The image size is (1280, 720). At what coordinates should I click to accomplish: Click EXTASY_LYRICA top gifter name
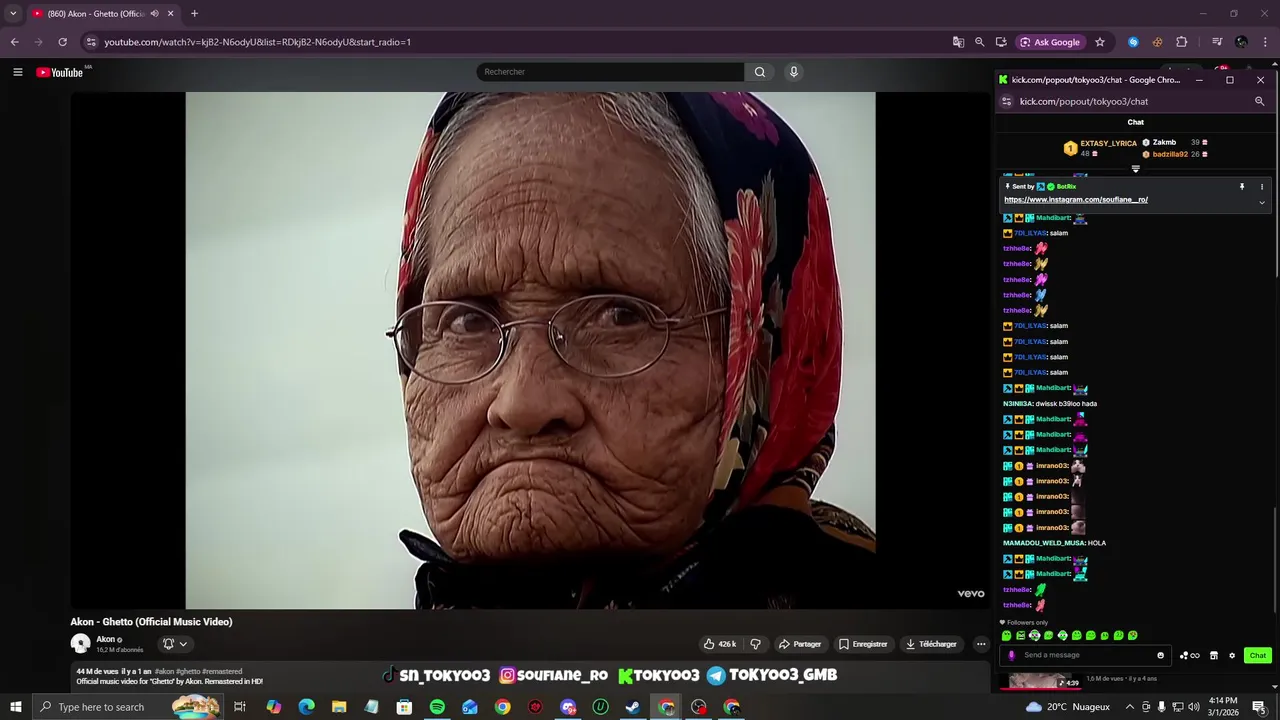tap(1109, 143)
